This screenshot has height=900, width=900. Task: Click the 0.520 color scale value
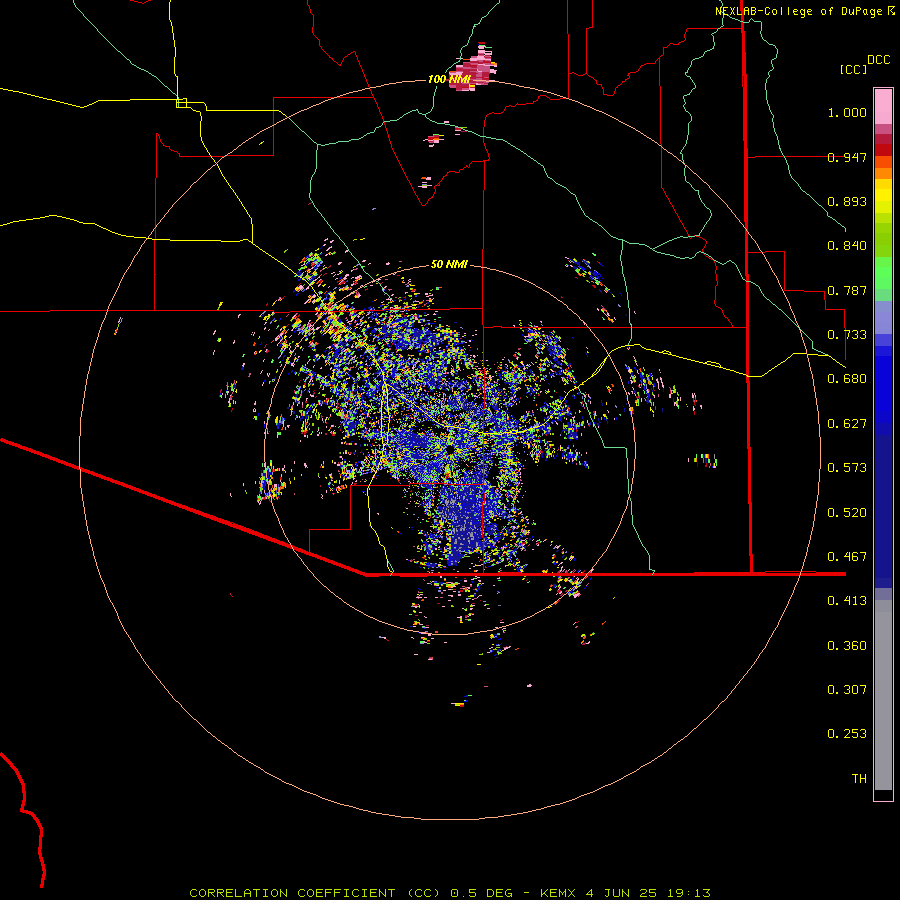(847, 513)
